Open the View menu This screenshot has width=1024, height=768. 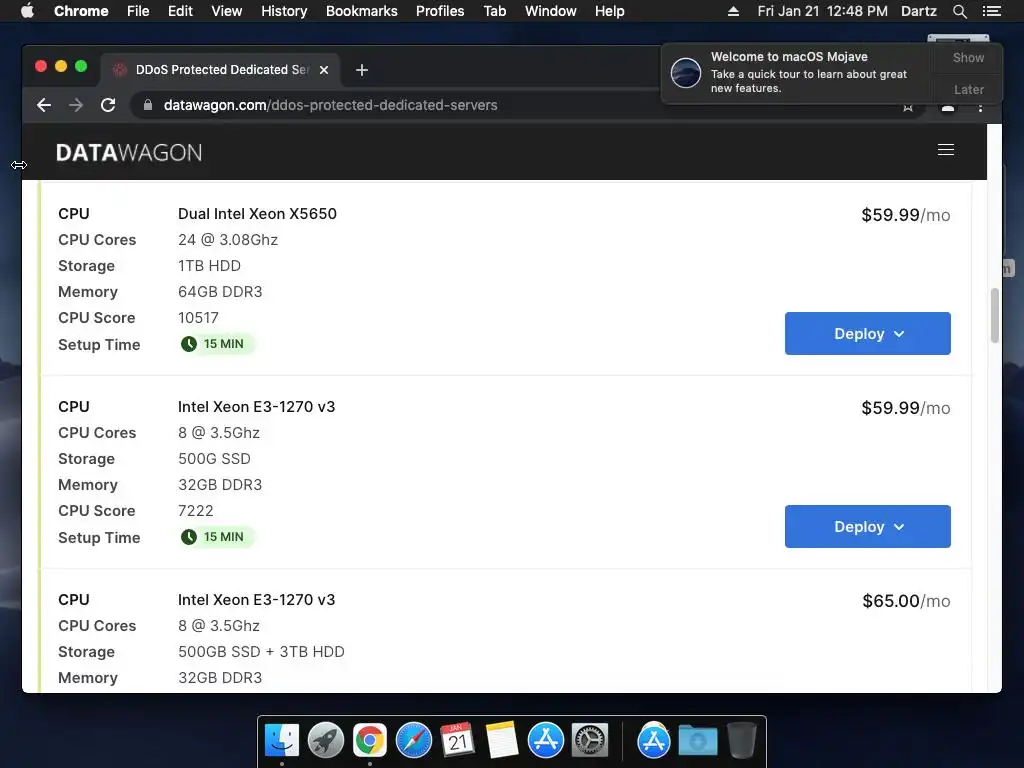click(x=227, y=11)
